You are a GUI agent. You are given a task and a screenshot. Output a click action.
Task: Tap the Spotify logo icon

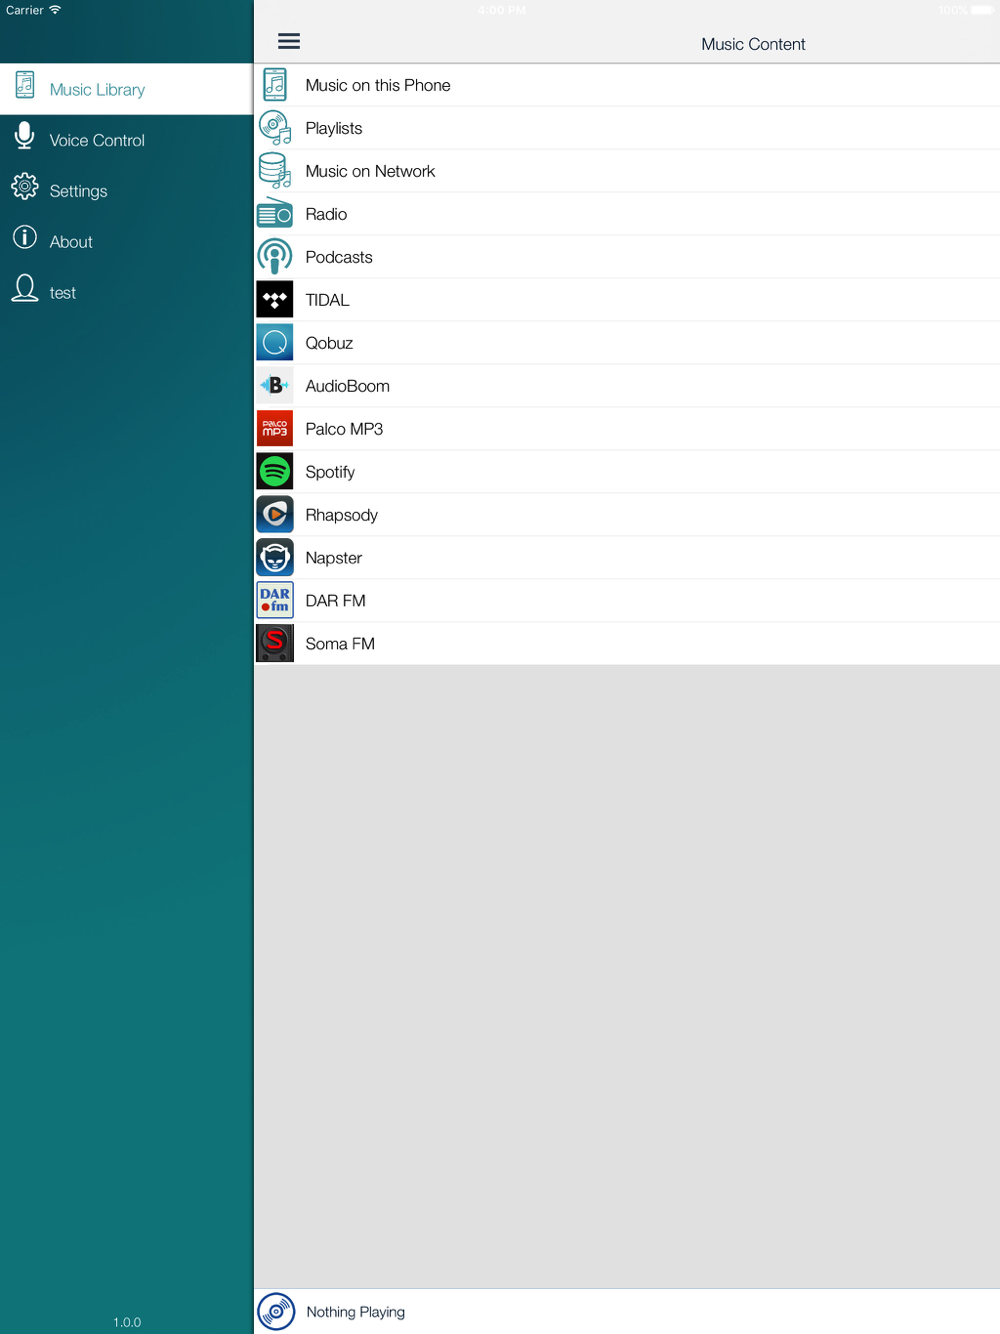[x=275, y=472]
